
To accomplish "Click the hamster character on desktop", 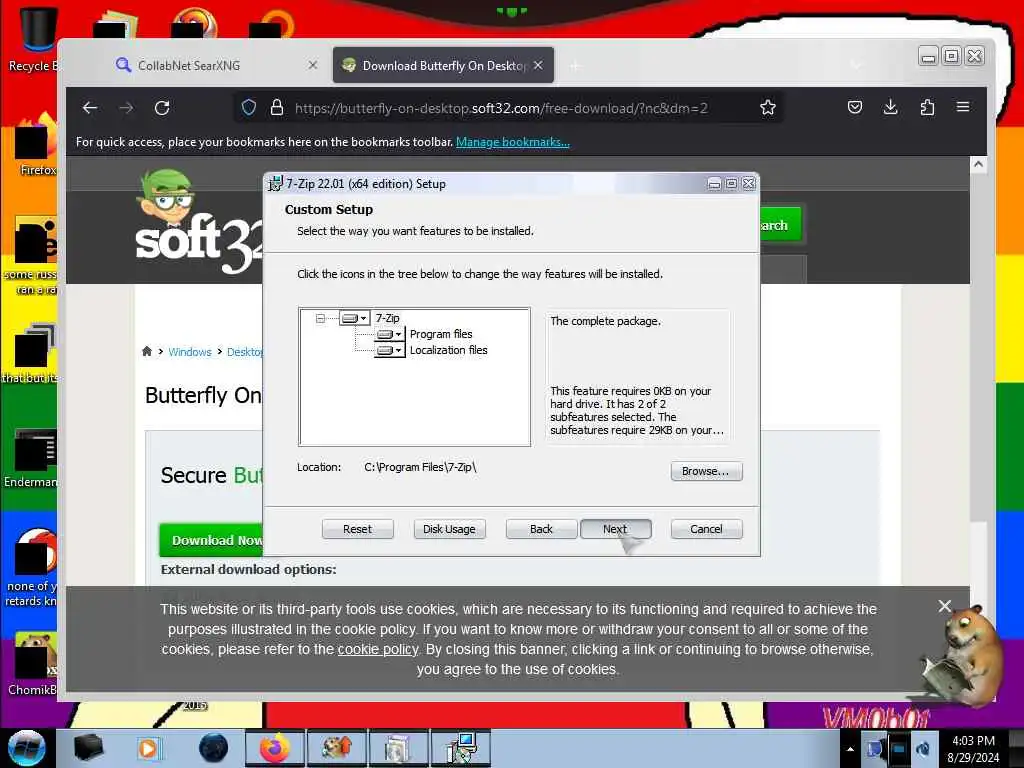I will (965, 656).
